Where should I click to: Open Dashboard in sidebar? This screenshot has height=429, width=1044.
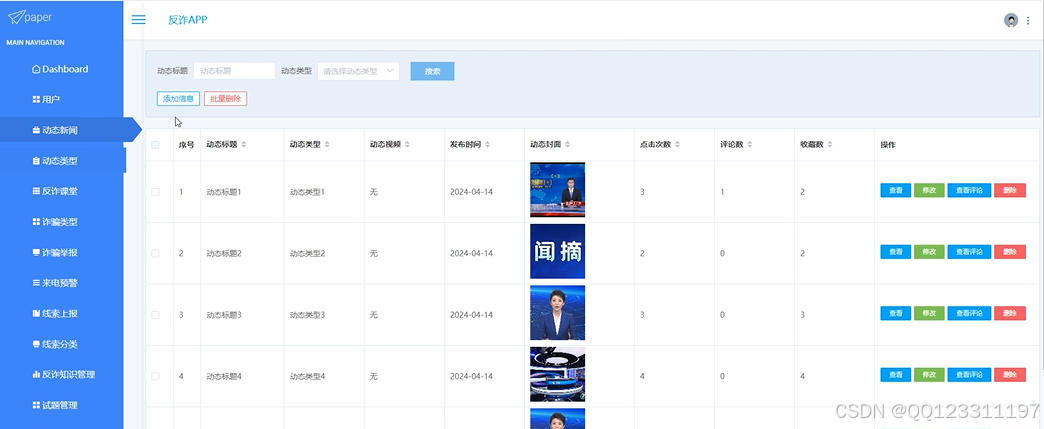click(x=61, y=69)
